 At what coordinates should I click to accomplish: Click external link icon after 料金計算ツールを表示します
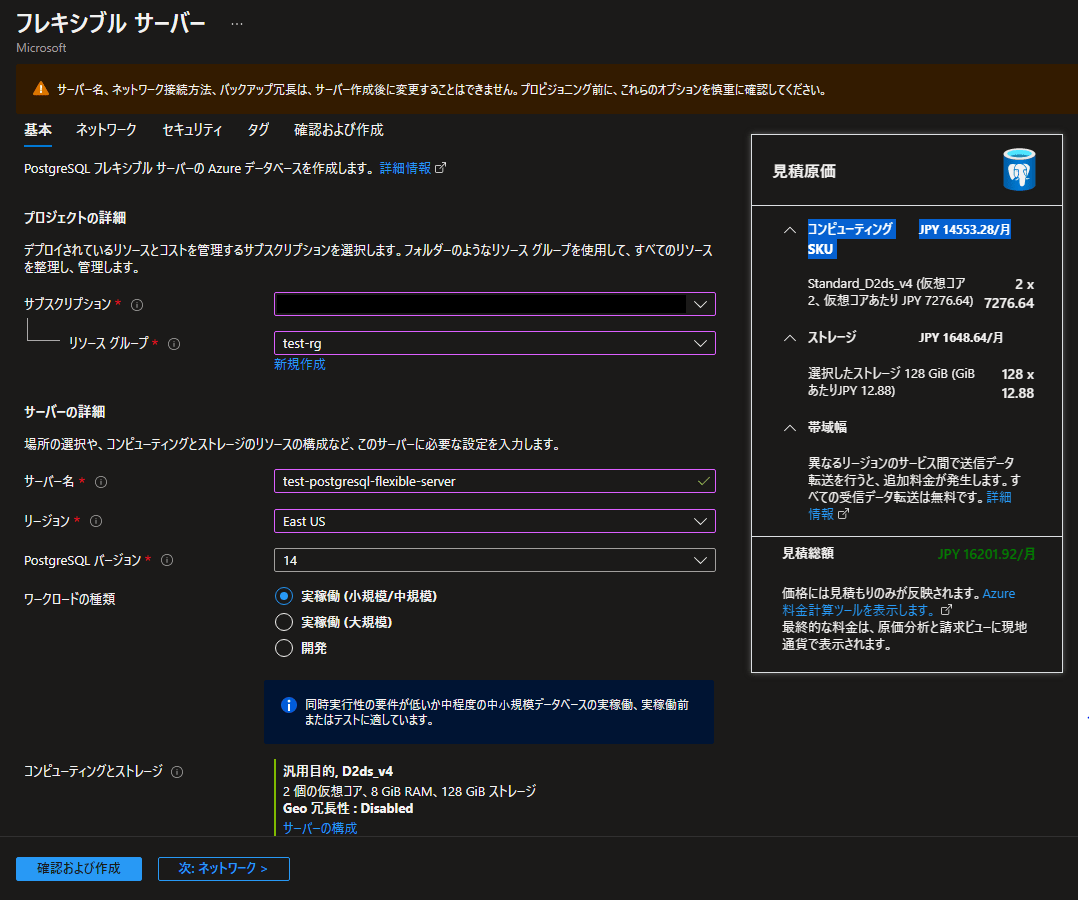pos(946,610)
